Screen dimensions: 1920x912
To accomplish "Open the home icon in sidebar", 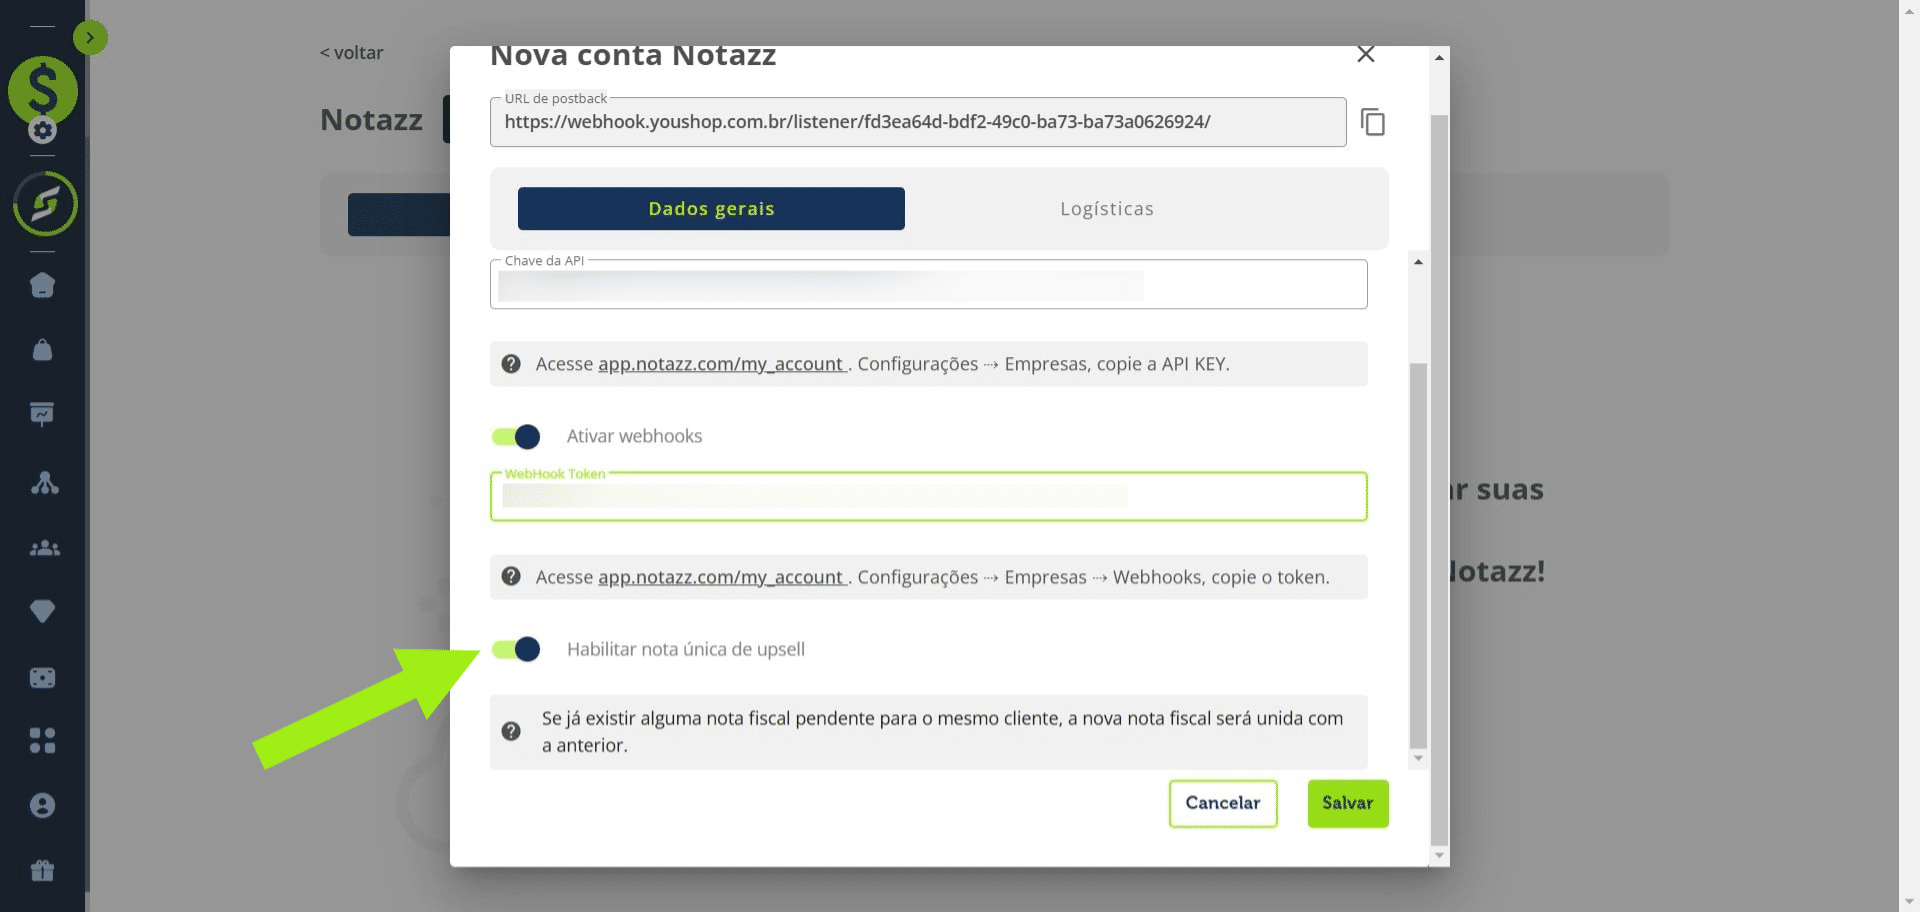I will [x=43, y=286].
